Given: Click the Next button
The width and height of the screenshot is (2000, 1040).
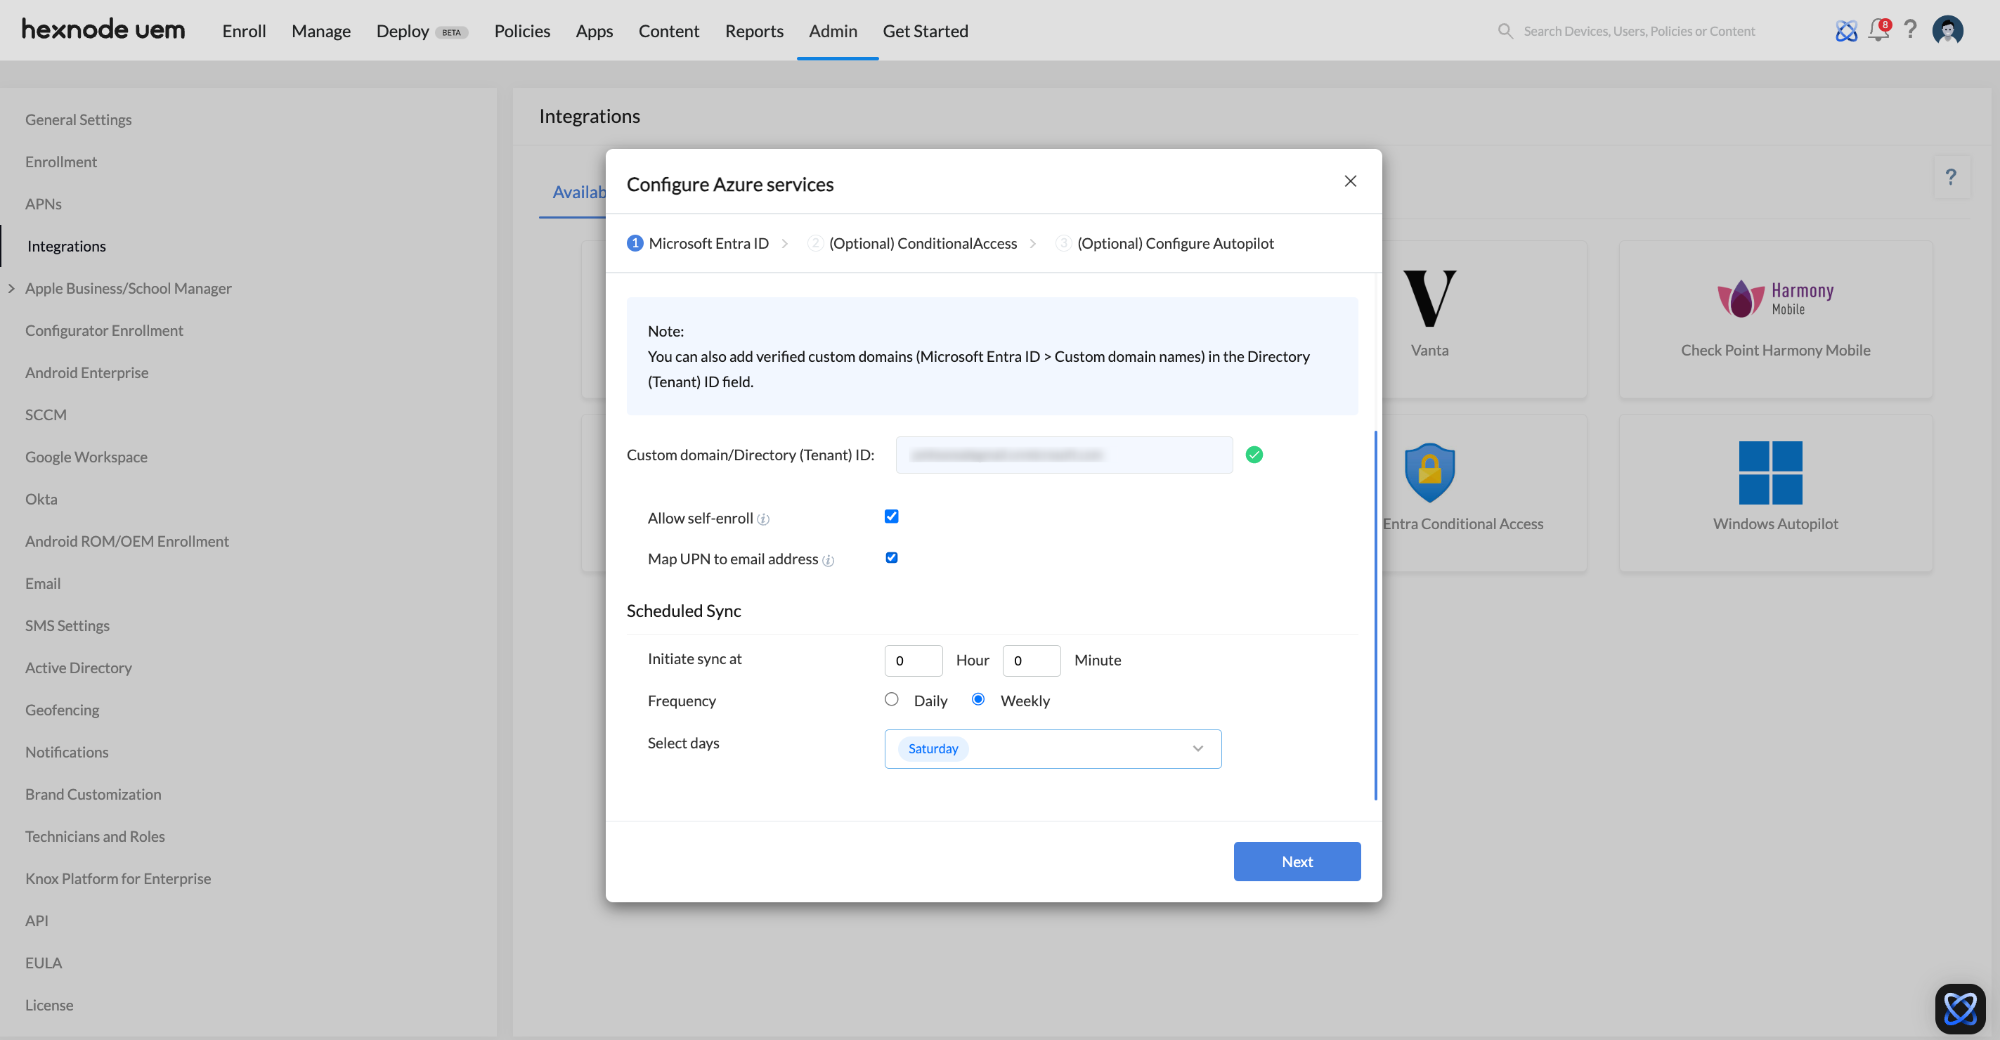Looking at the screenshot, I should pos(1297,862).
